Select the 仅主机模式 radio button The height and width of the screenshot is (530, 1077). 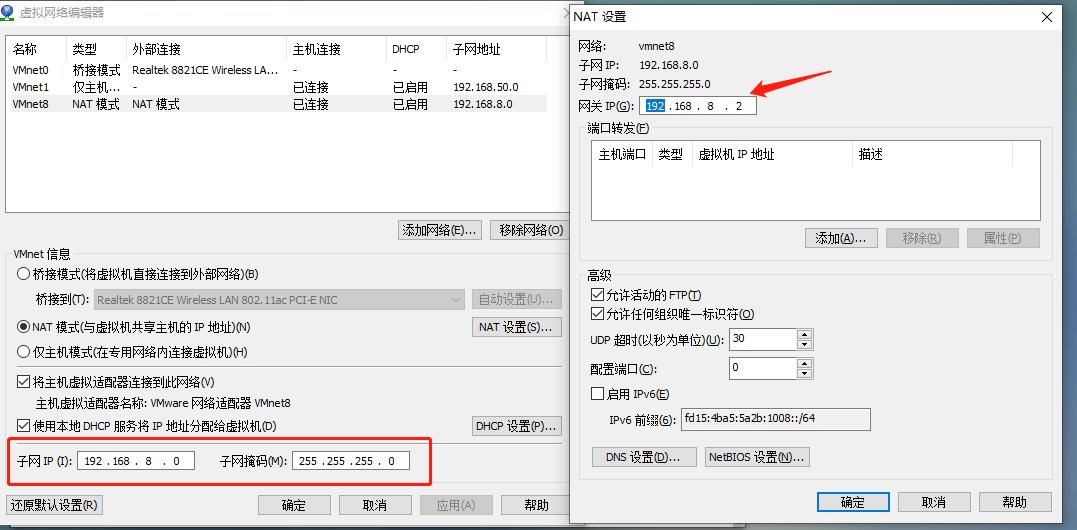(23, 352)
